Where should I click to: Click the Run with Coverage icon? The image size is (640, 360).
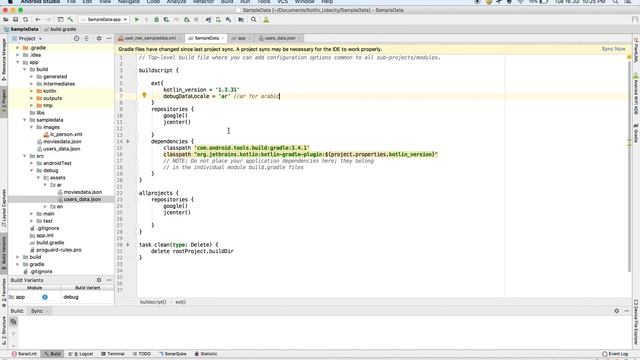click(x=166, y=19)
